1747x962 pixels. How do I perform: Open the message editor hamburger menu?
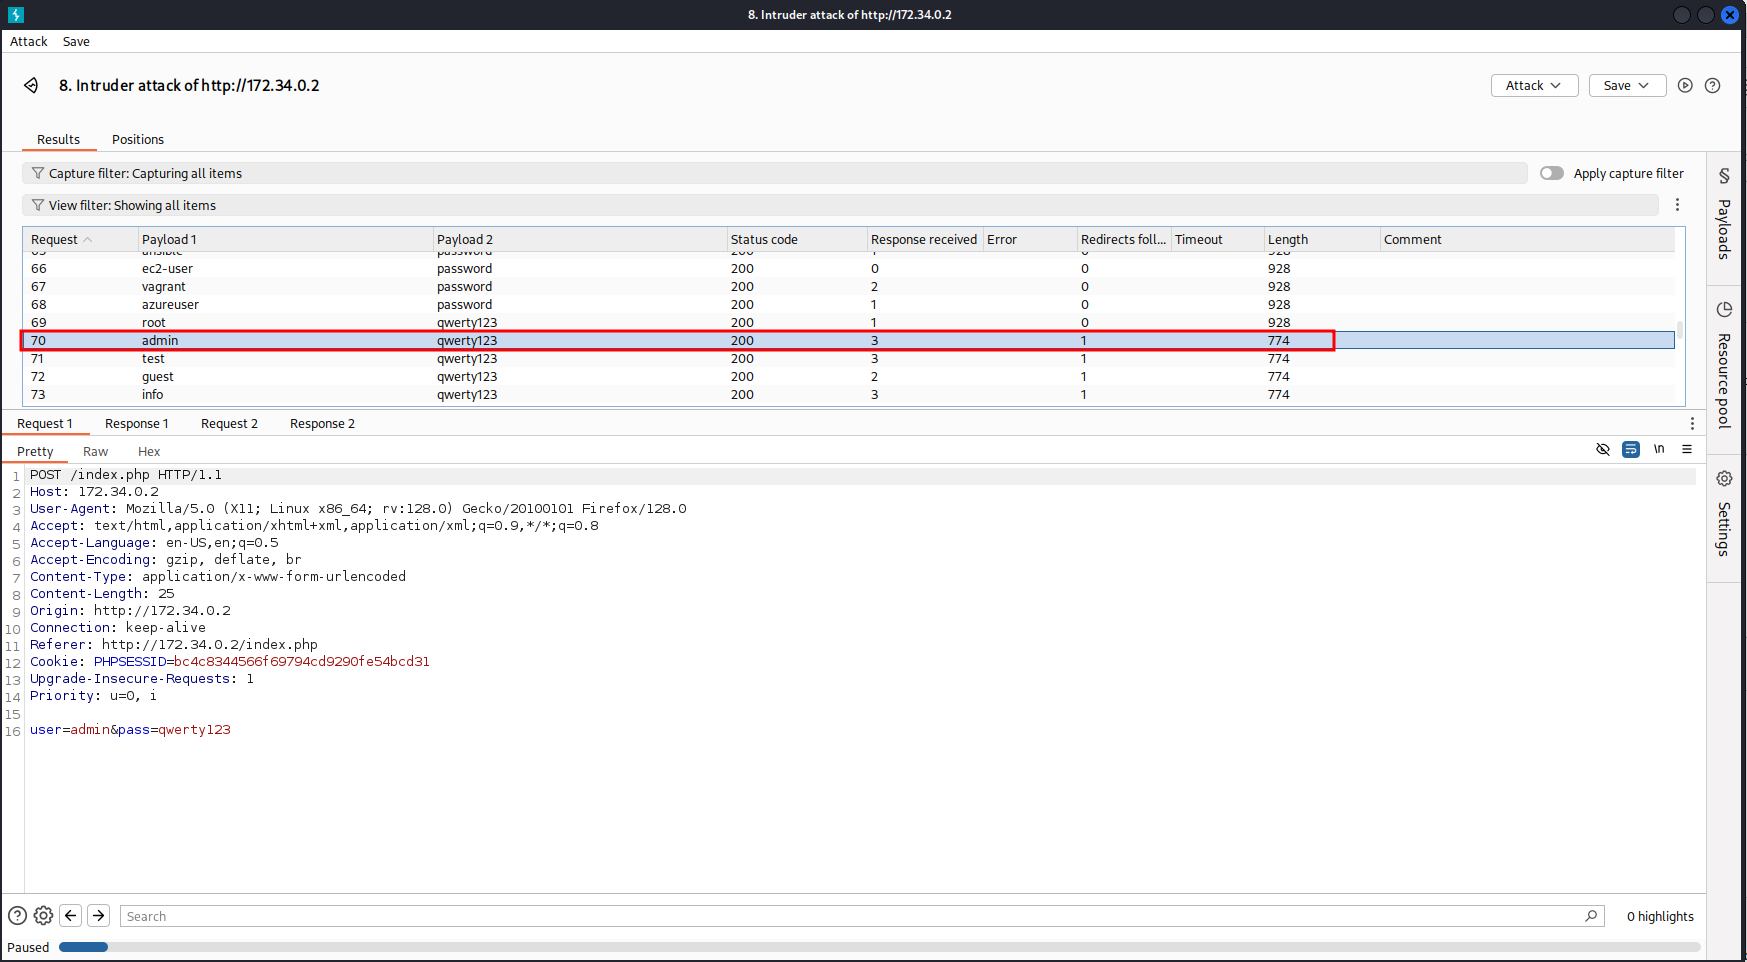1687,449
